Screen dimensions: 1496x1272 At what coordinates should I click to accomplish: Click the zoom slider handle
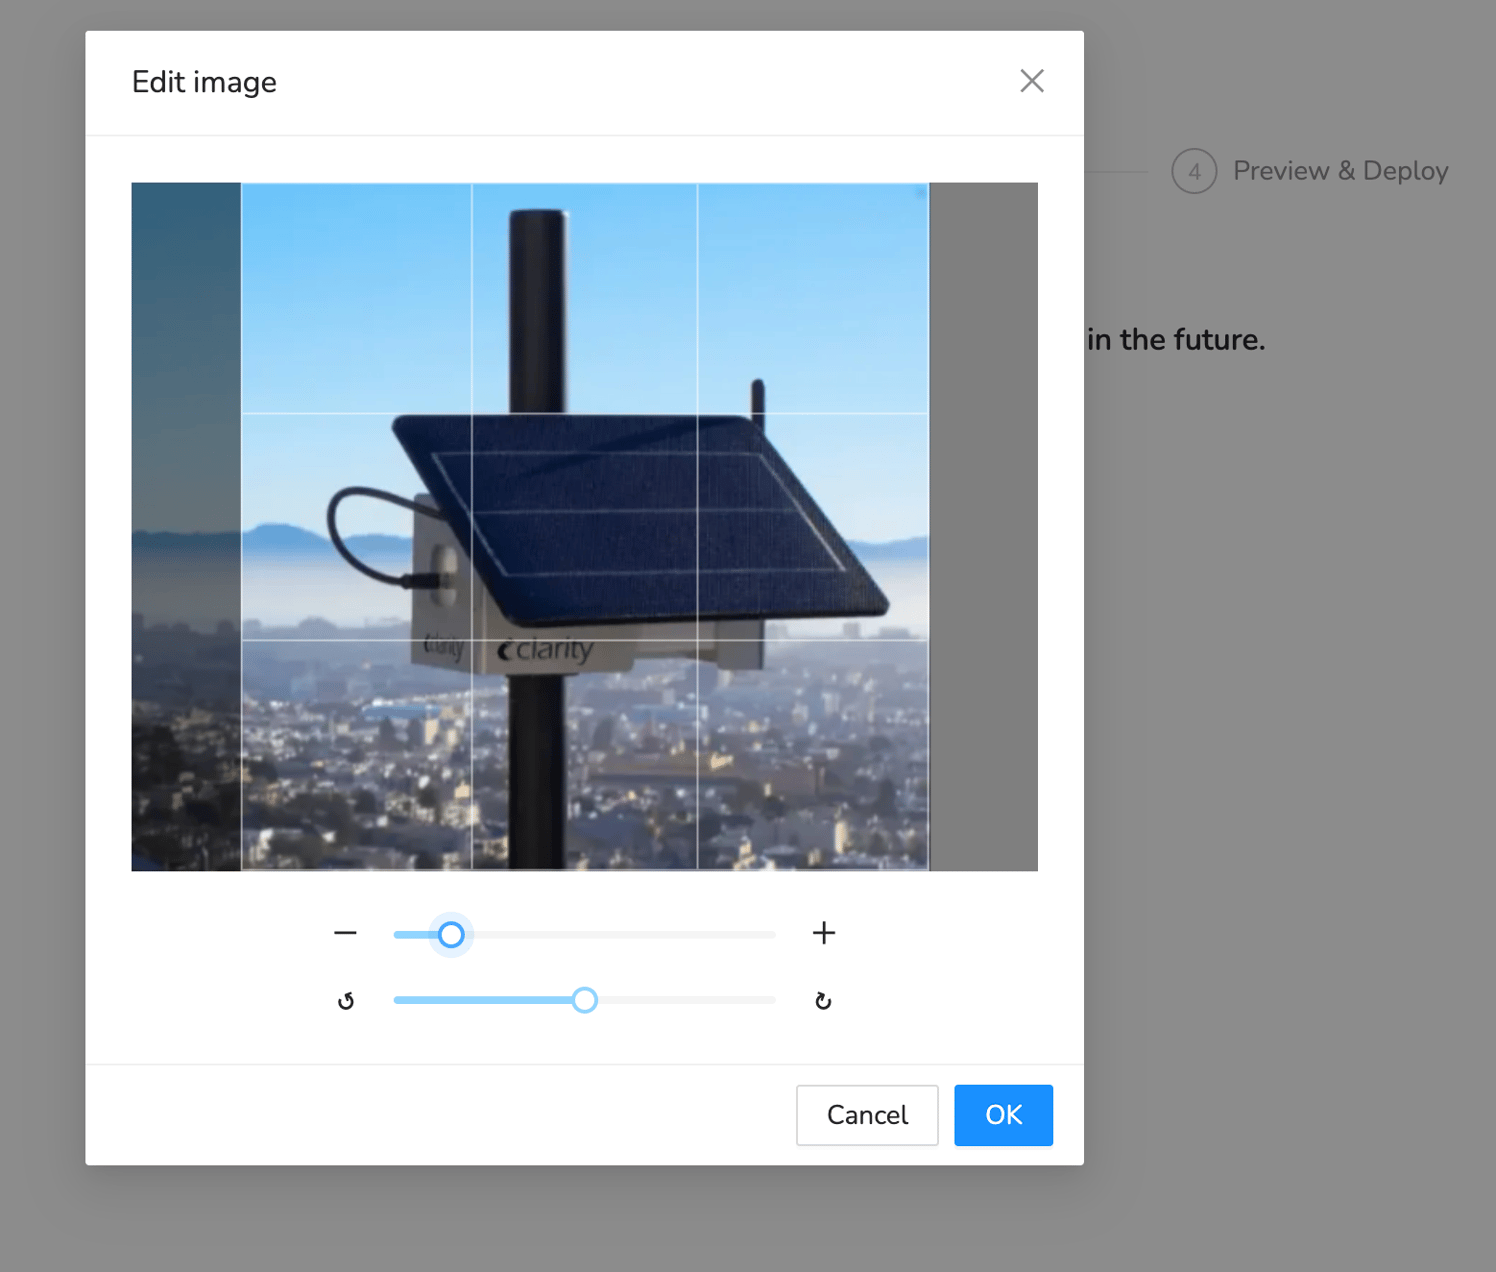click(451, 934)
